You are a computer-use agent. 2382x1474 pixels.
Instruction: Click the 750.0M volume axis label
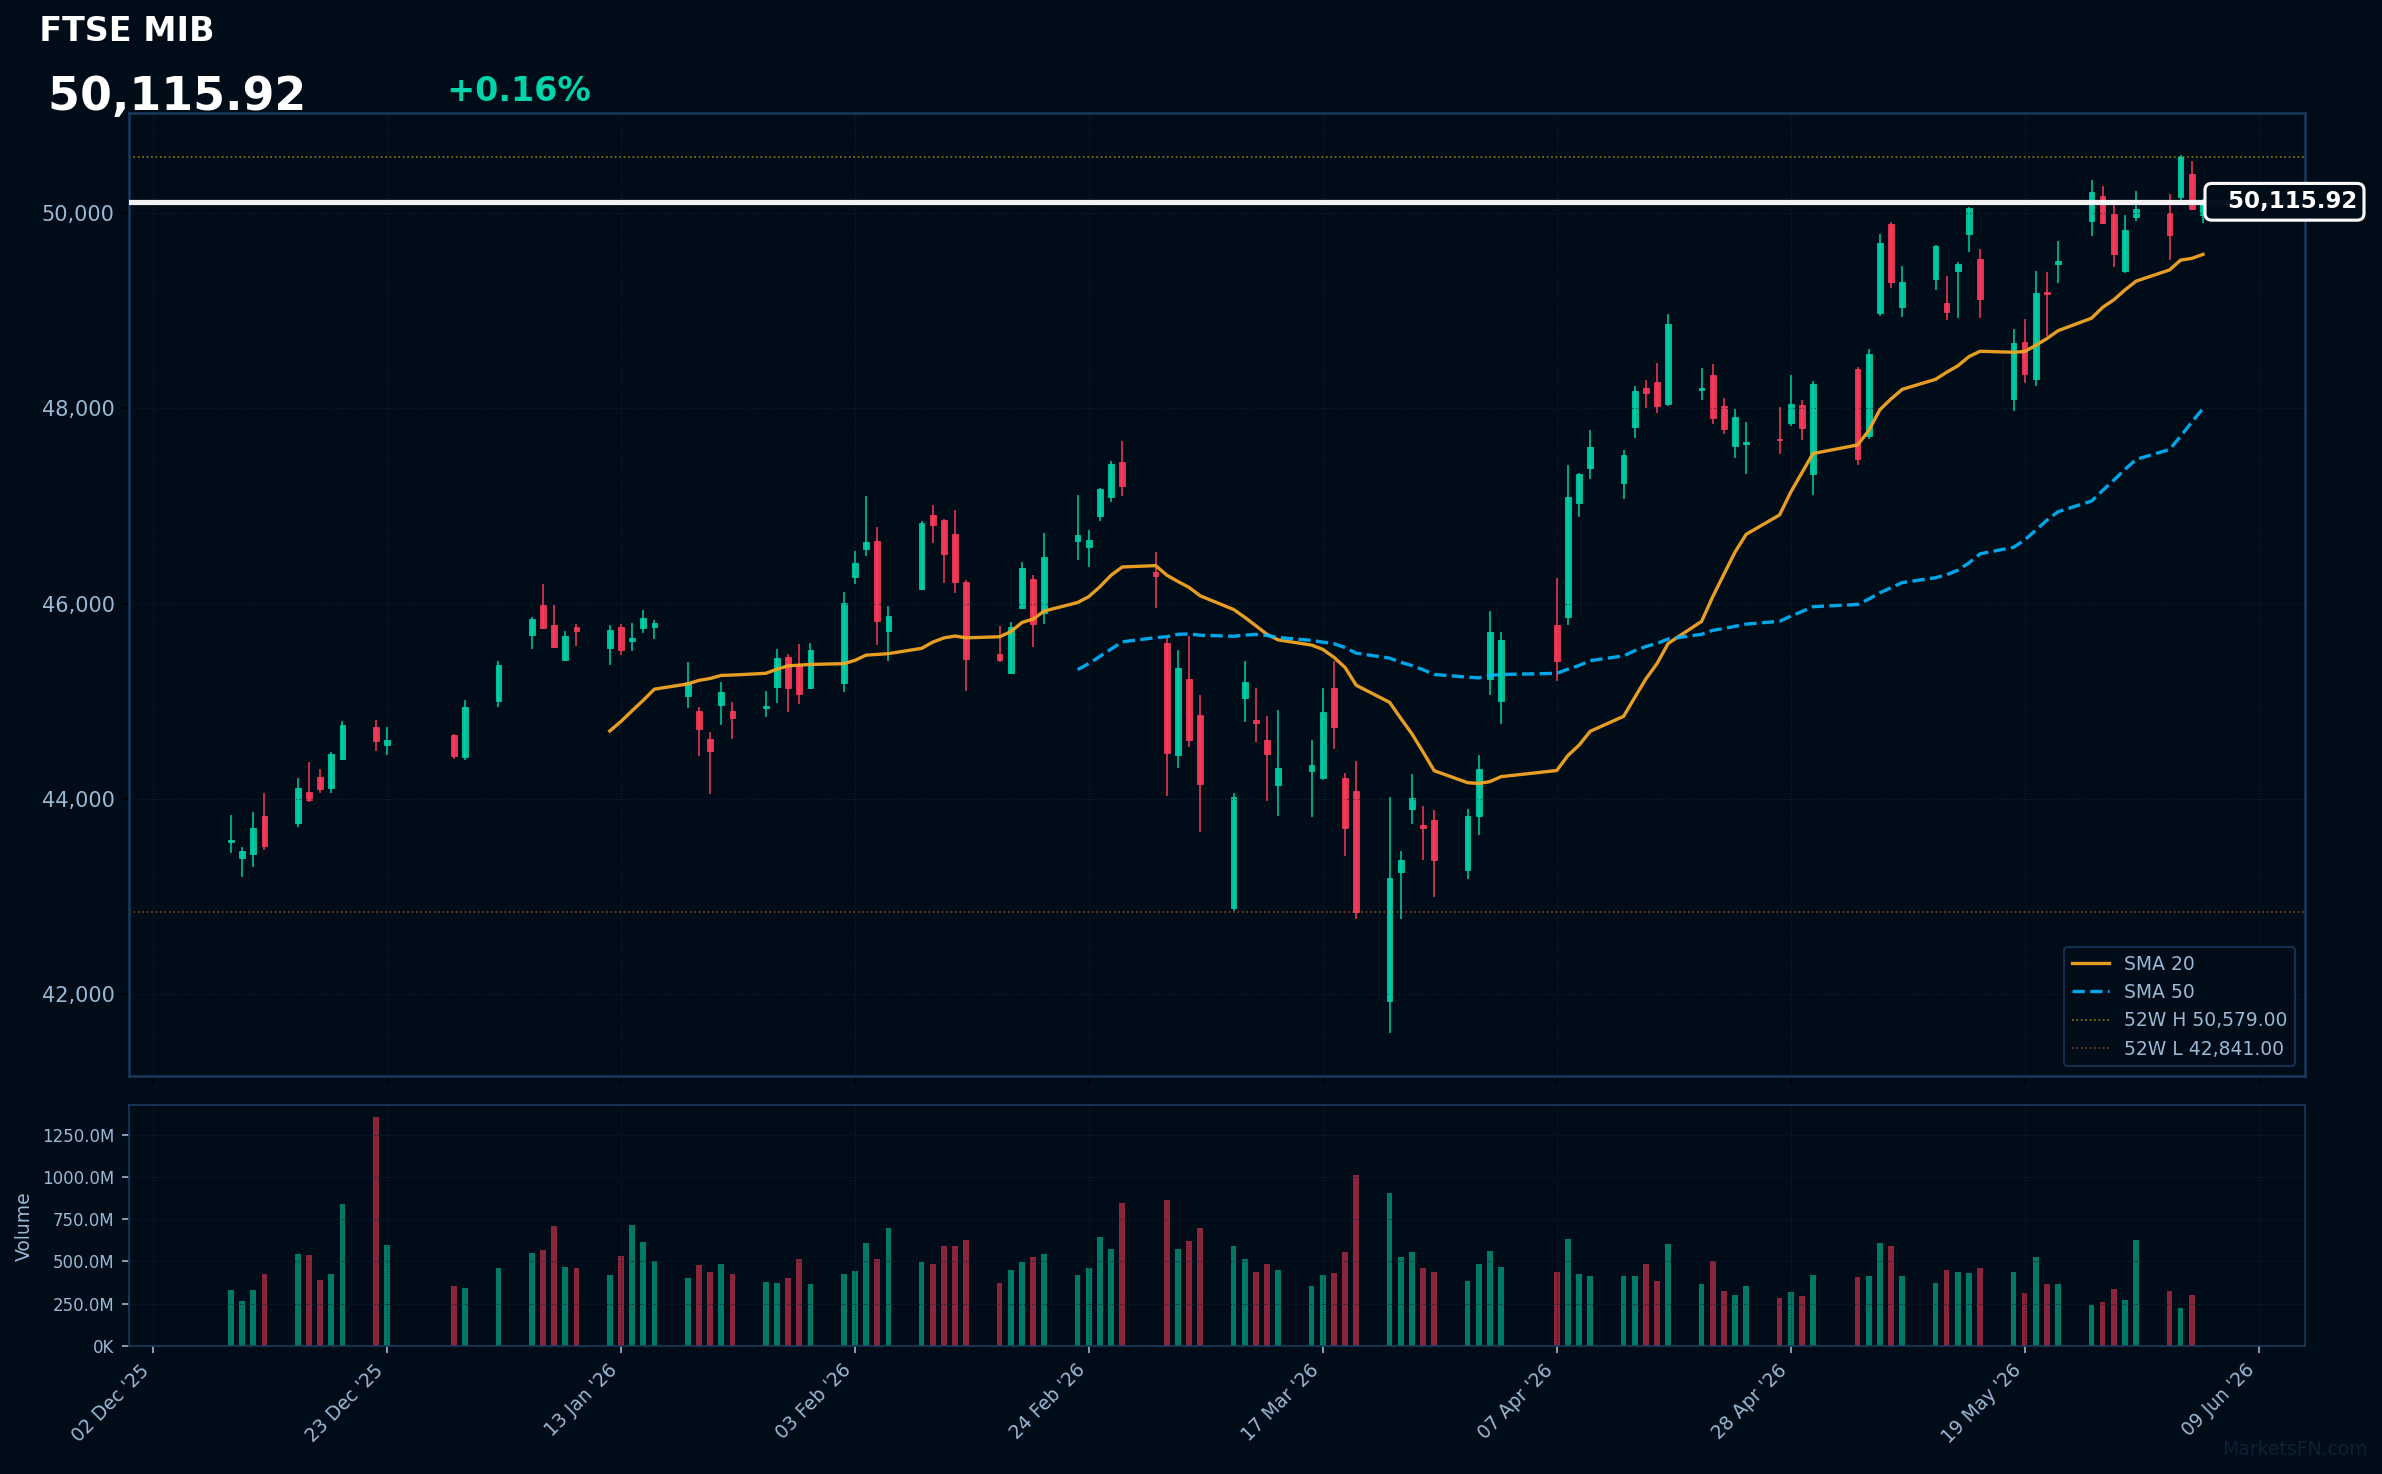[83, 1220]
